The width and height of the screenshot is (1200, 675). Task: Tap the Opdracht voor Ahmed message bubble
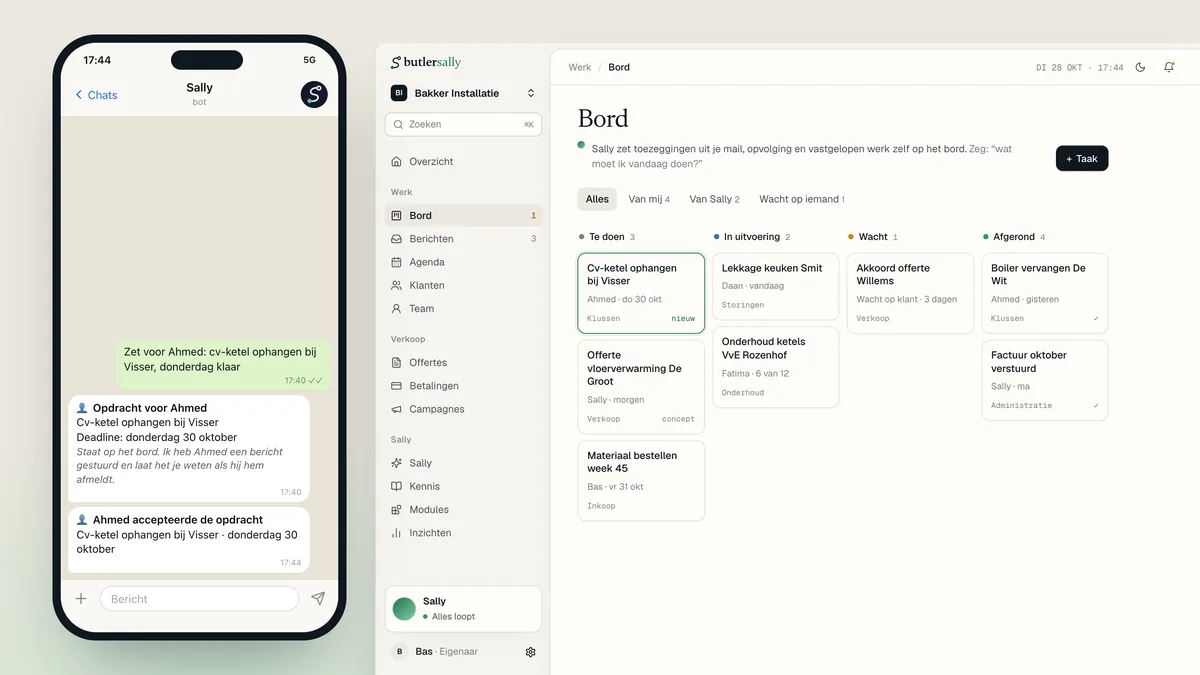189,448
